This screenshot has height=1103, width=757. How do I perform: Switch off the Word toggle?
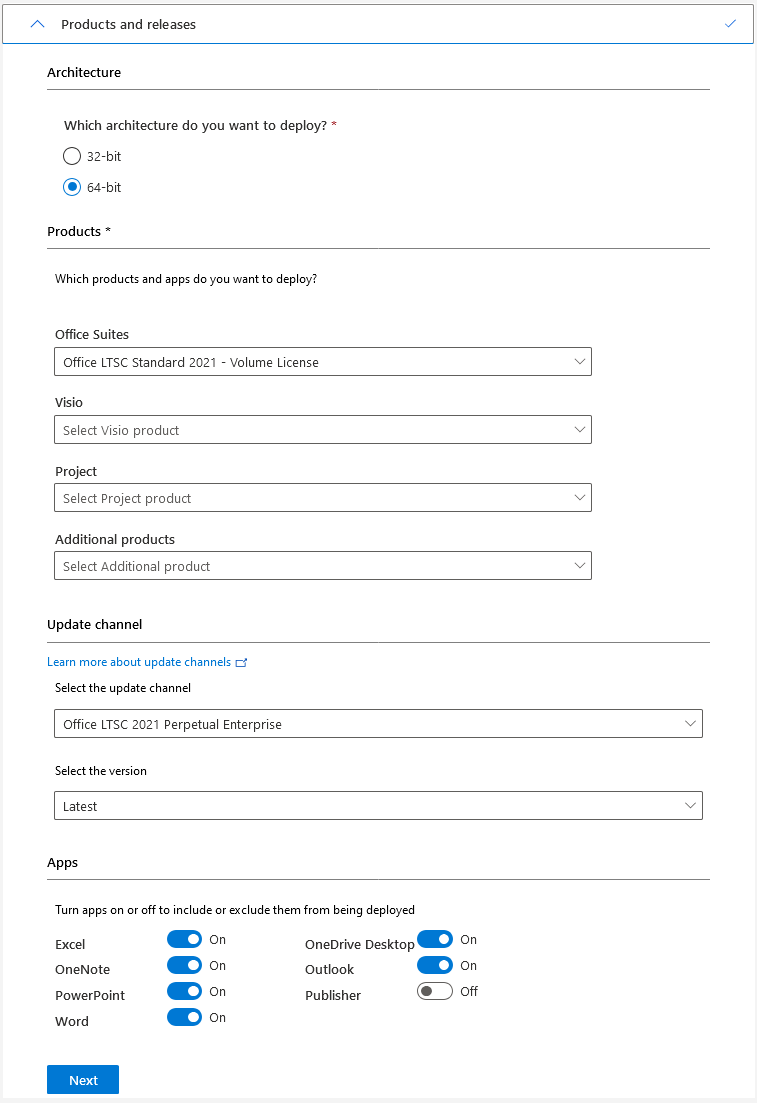[x=184, y=1018]
